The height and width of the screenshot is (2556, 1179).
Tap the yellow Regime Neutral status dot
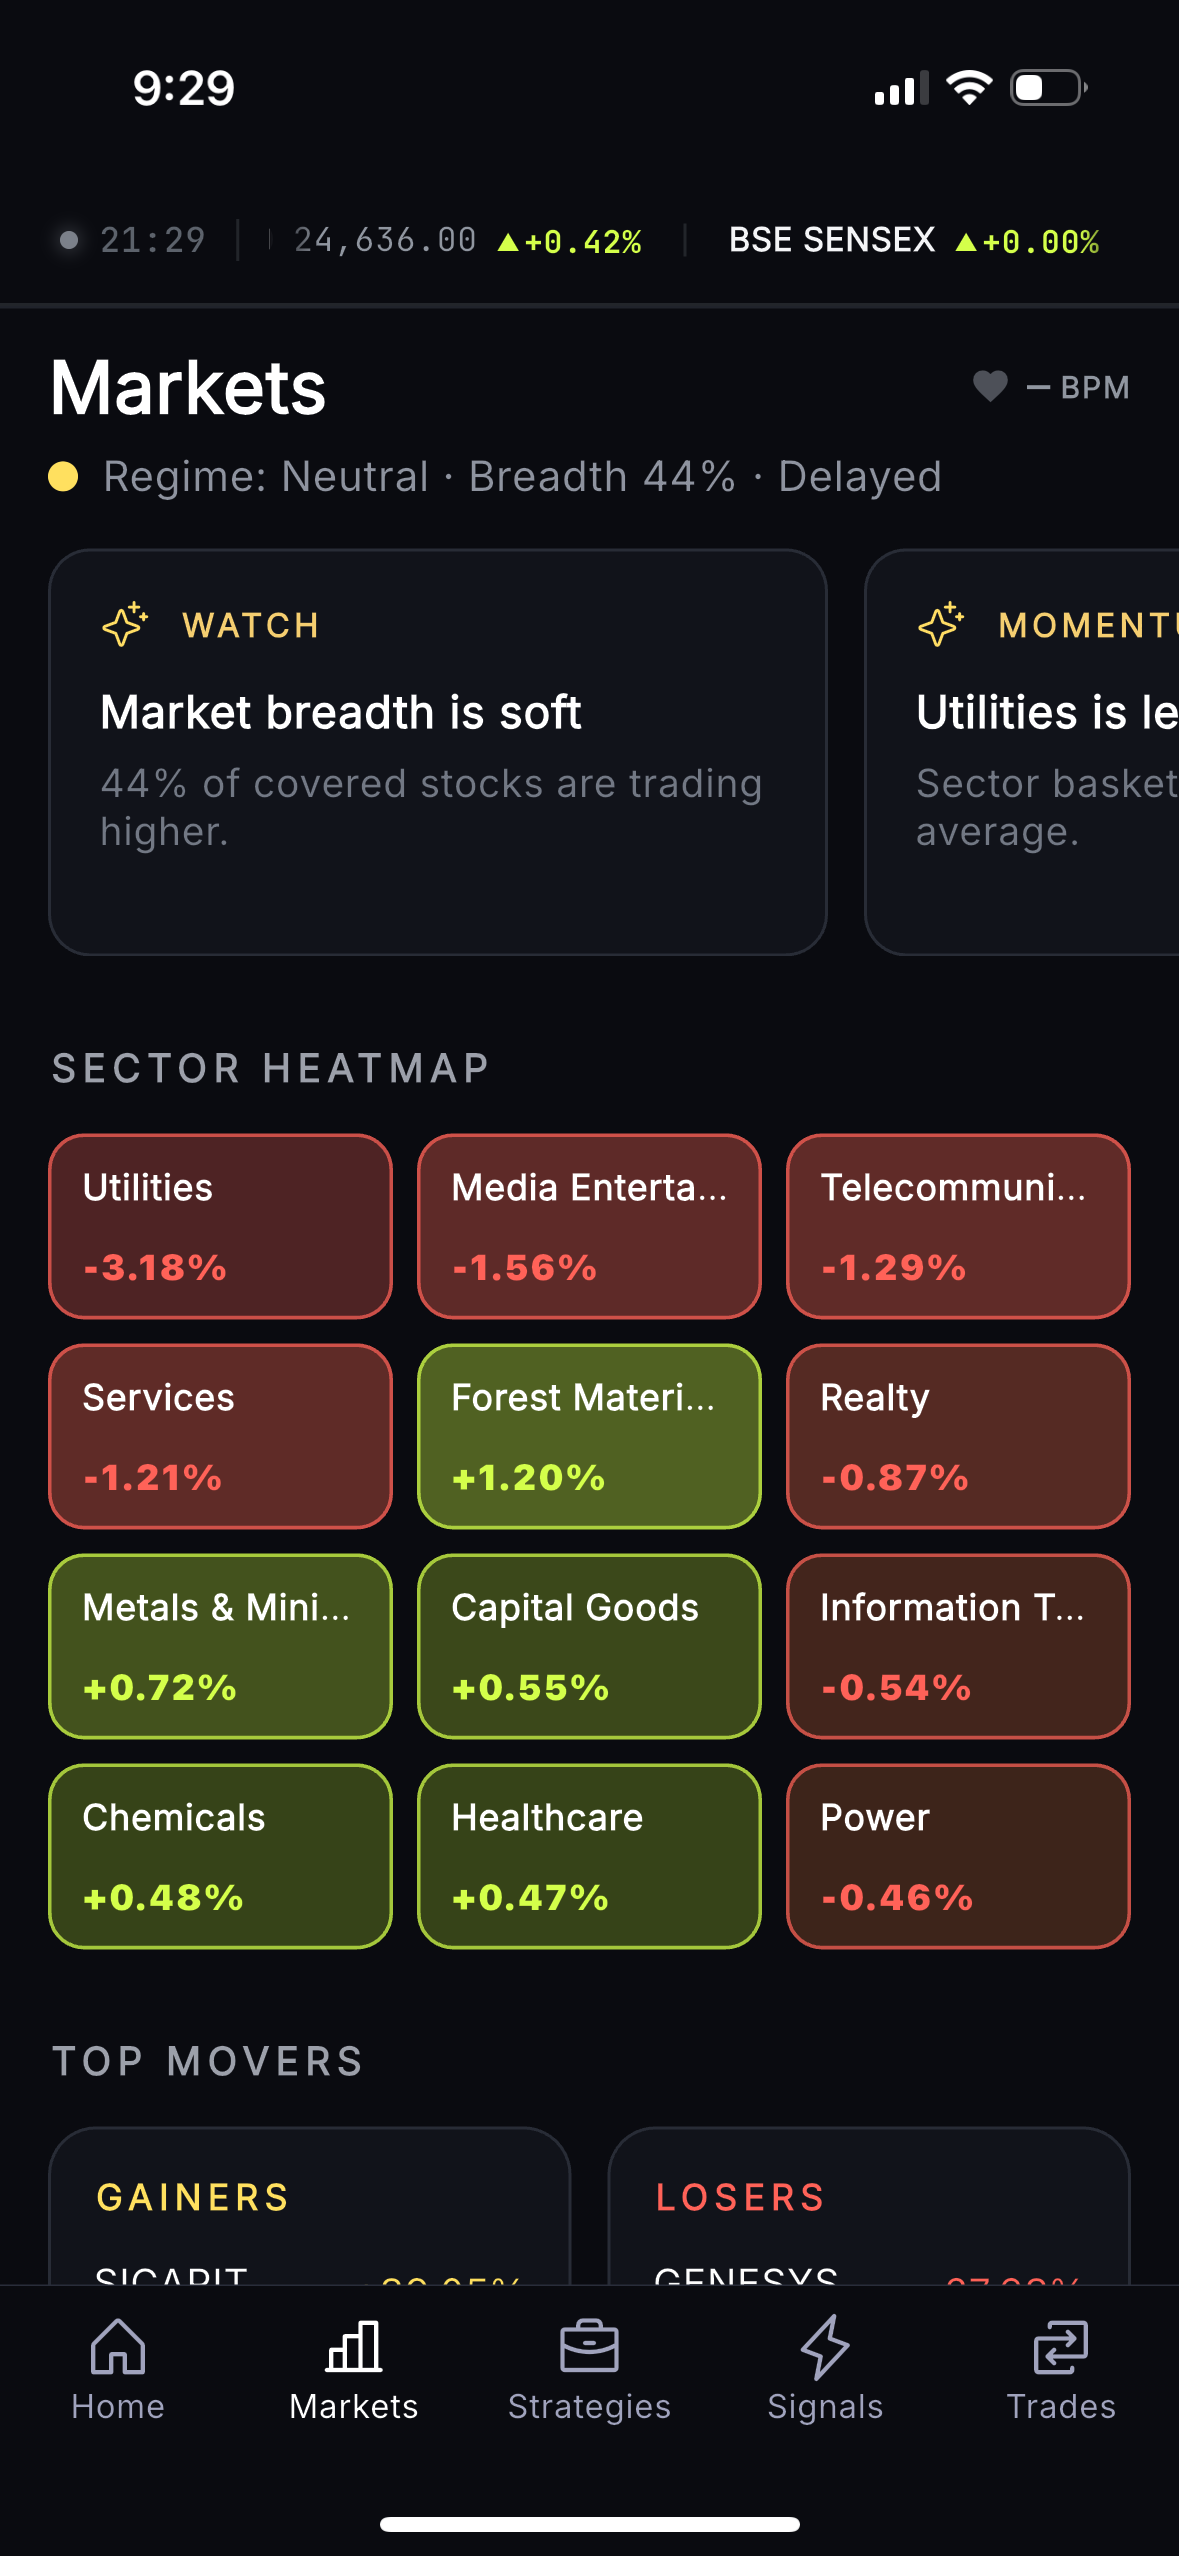click(x=64, y=476)
